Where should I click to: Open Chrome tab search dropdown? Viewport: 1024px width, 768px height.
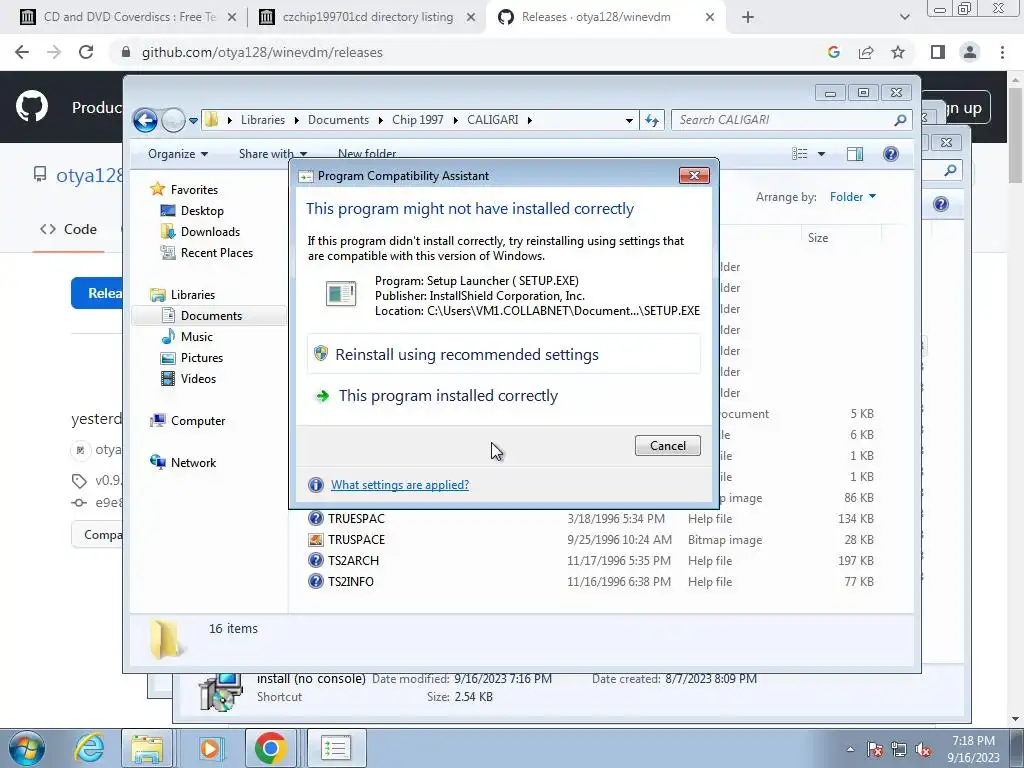904,18
